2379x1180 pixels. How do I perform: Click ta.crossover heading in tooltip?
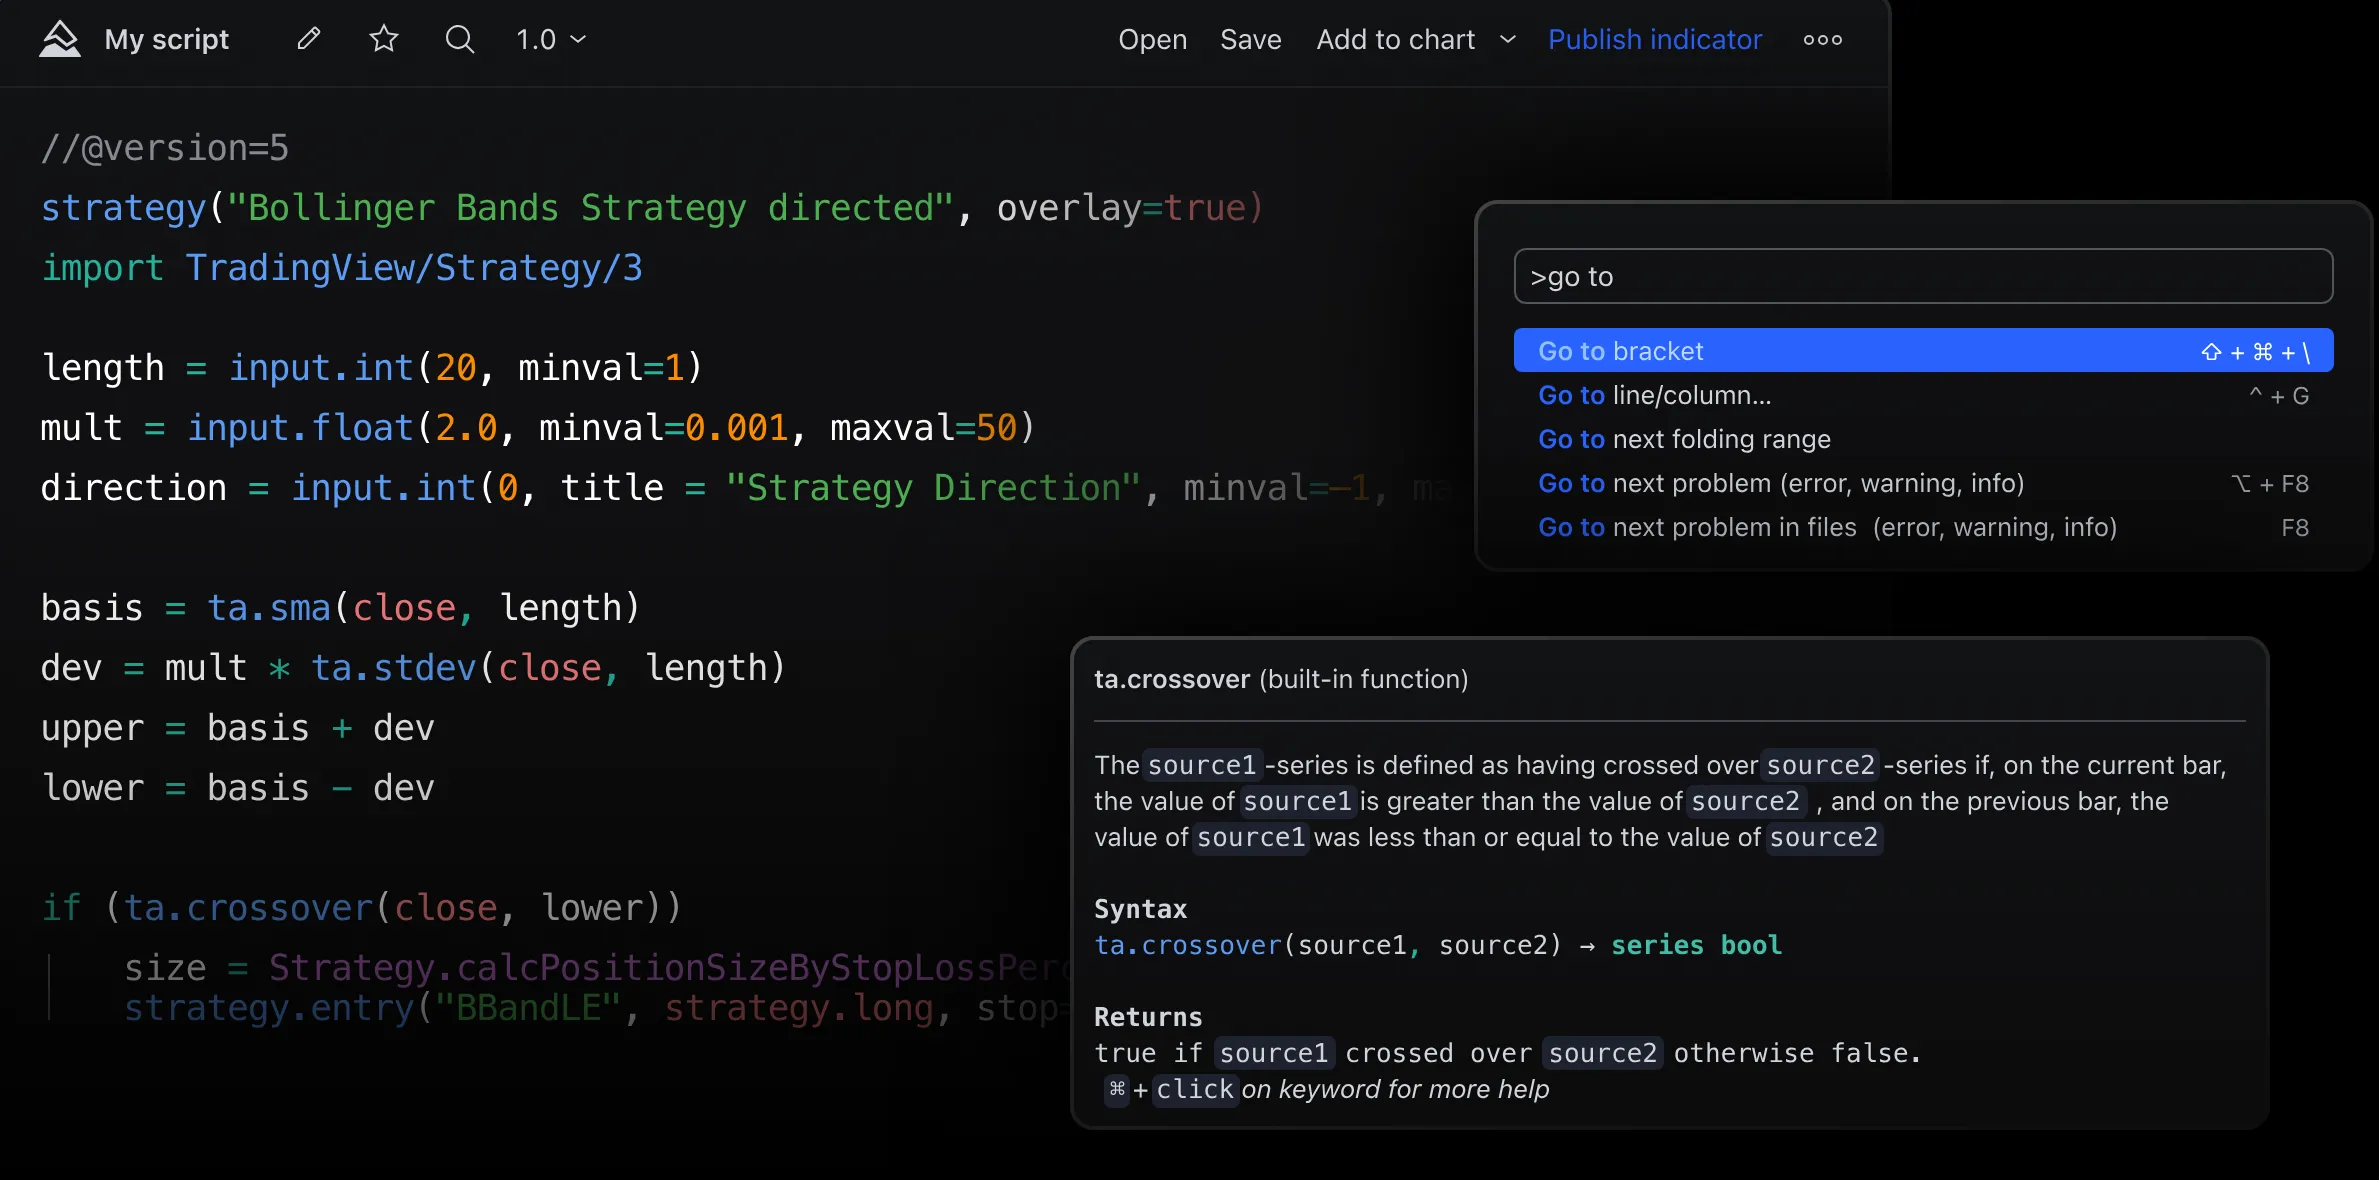pos(1172,679)
